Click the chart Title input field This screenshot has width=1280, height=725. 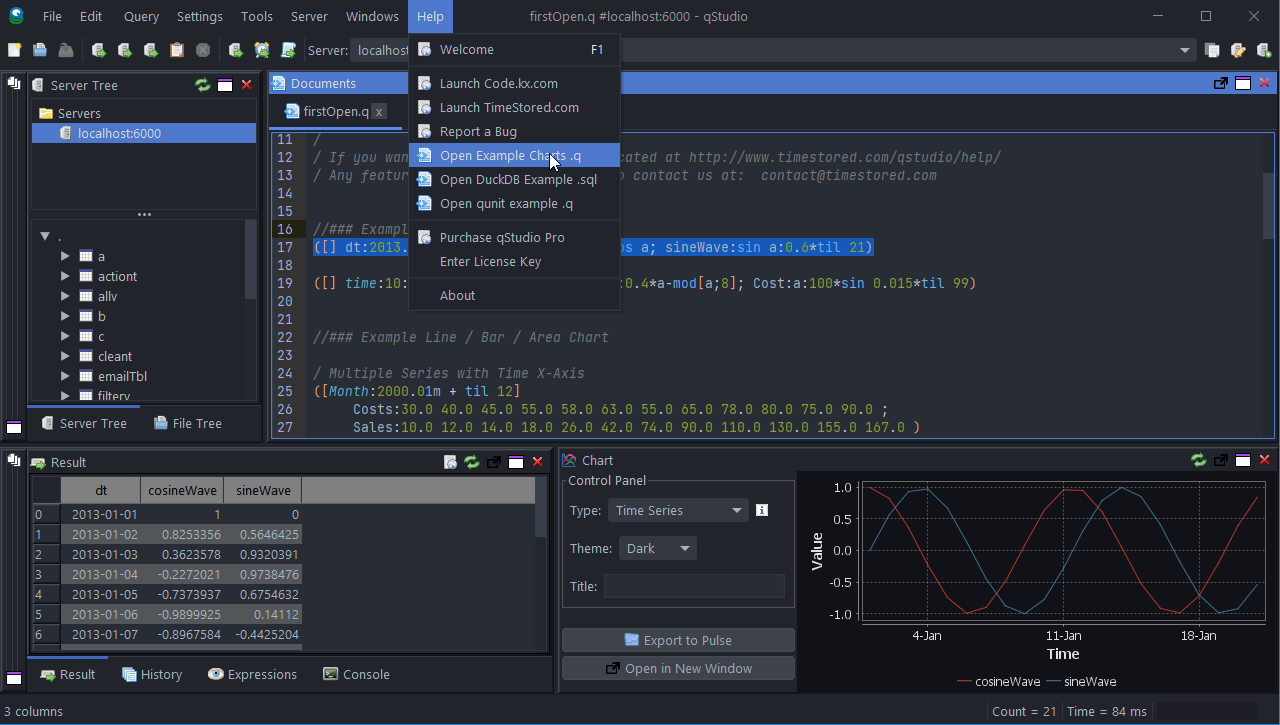click(x=694, y=586)
